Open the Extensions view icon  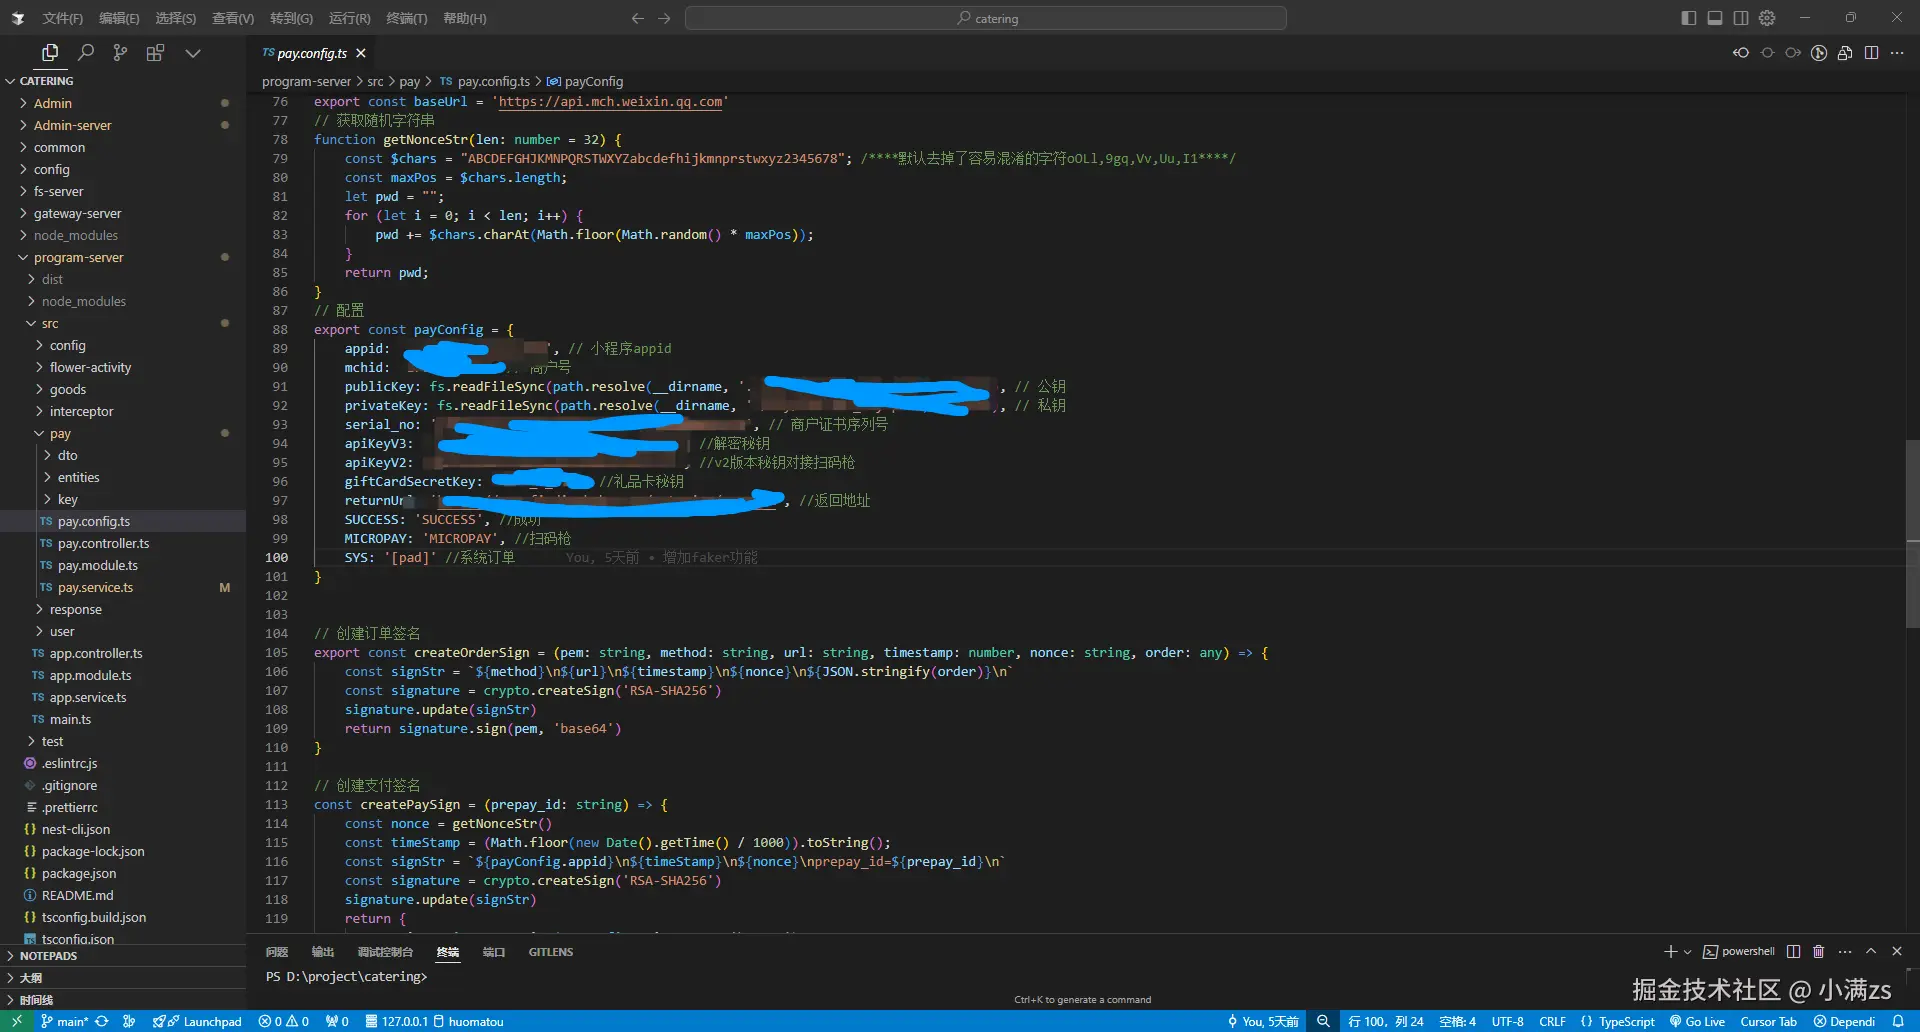click(x=155, y=53)
